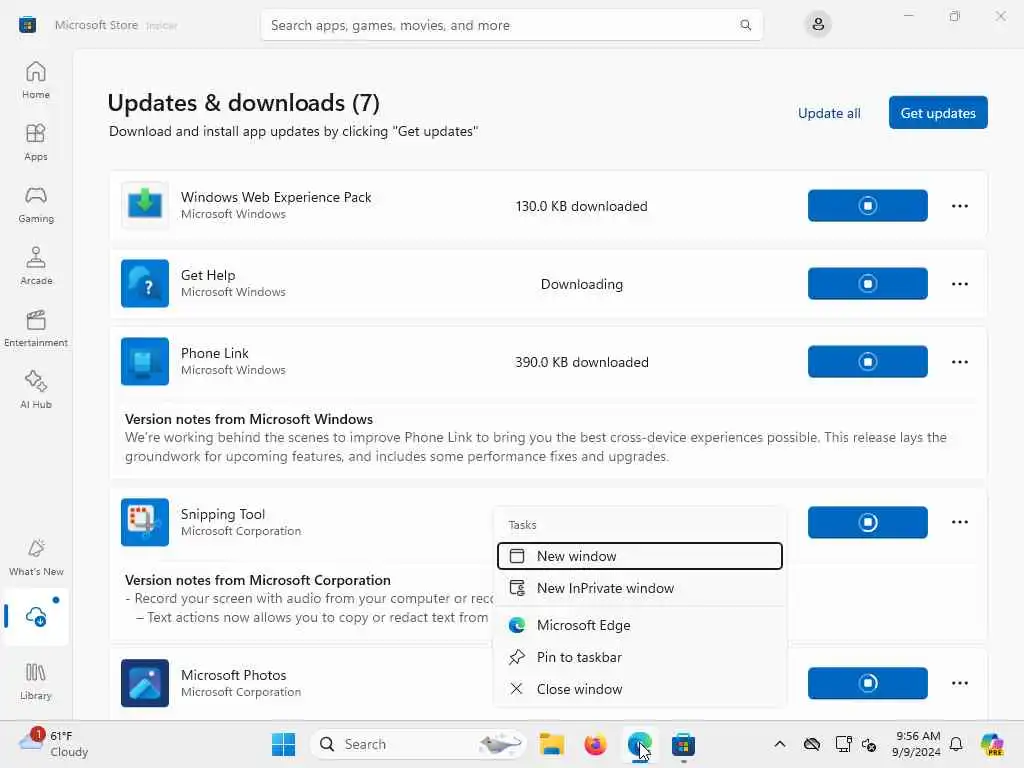Viewport: 1024px width, 768px height.
Task: Click the Get Help app title
Action: [208, 275]
